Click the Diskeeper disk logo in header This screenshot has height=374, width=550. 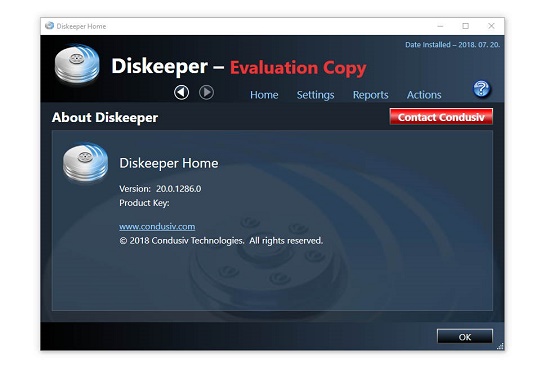coord(77,64)
